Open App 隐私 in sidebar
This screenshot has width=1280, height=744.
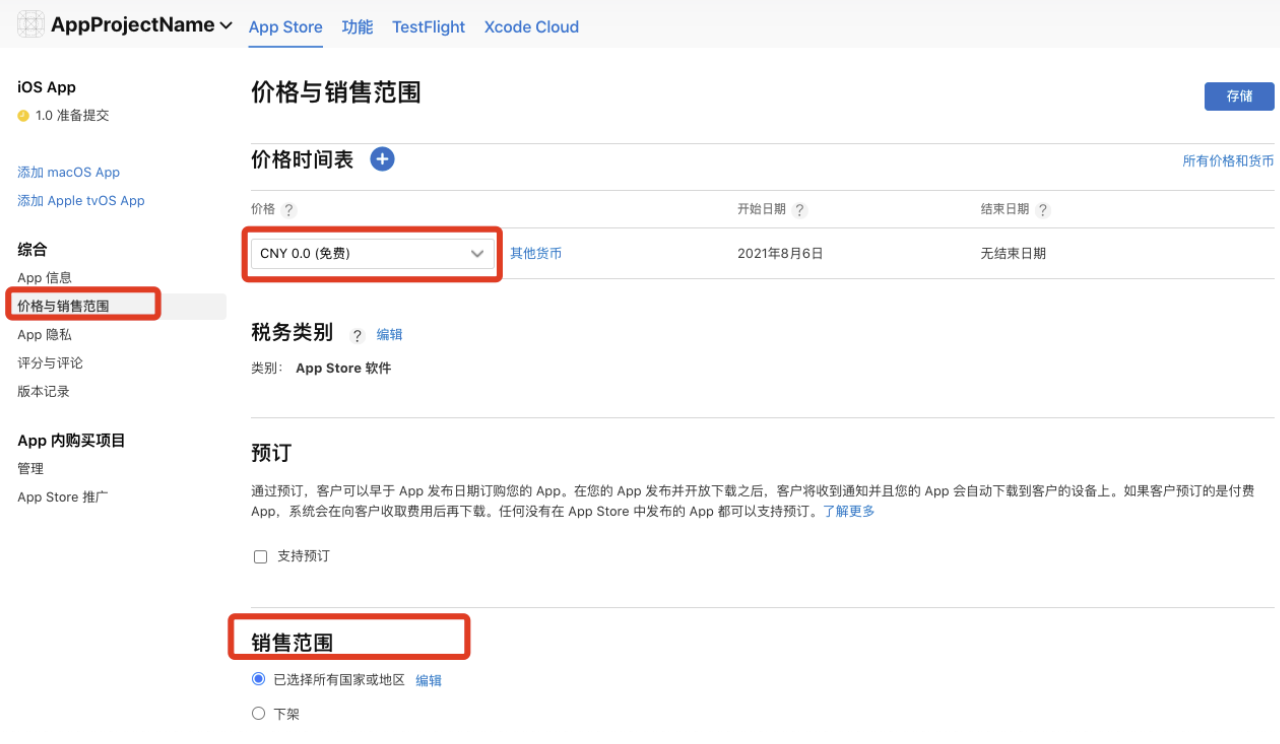45,334
